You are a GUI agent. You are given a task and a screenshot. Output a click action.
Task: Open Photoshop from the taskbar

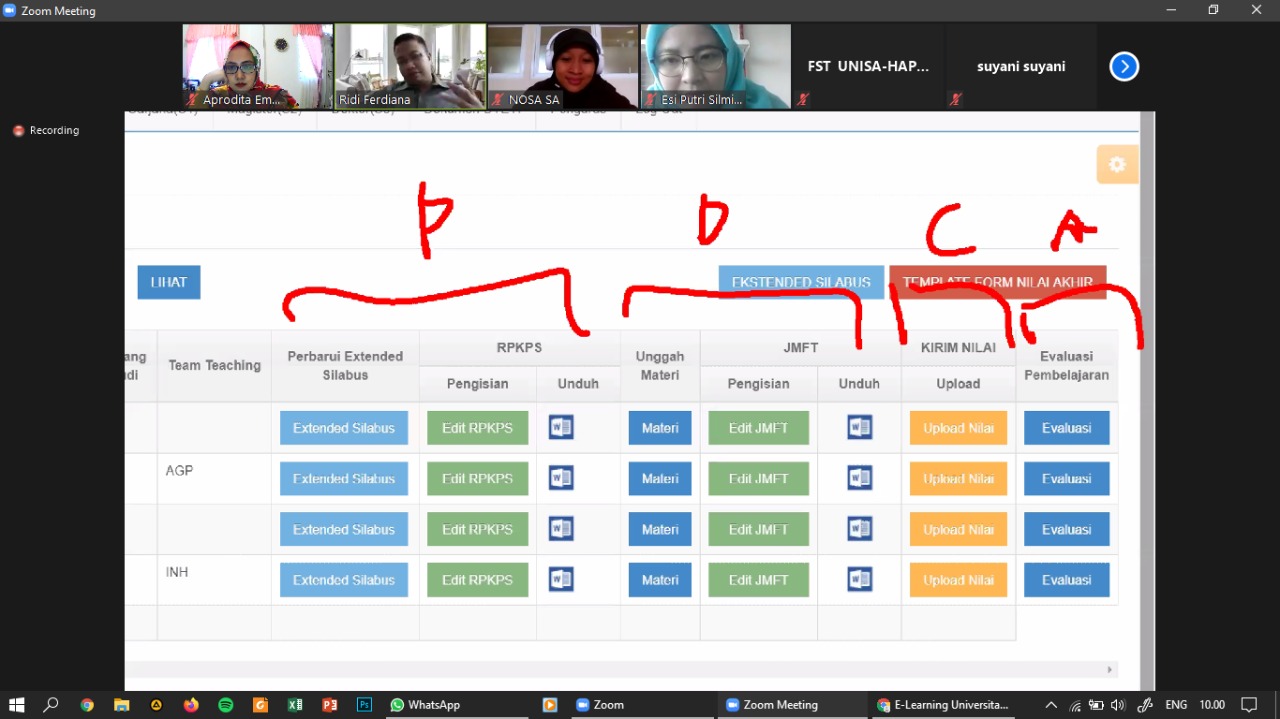click(x=365, y=705)
